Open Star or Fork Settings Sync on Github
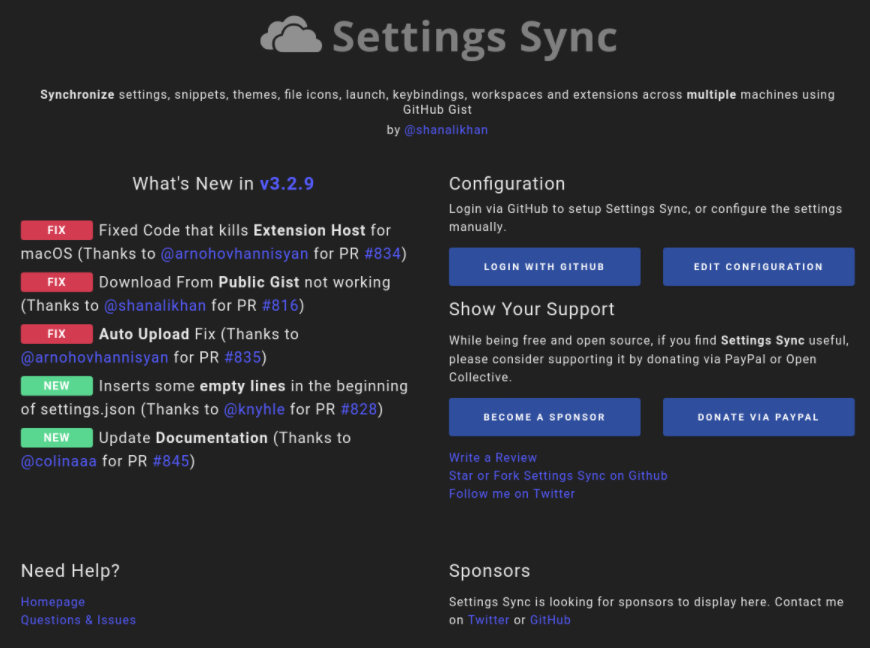870x648 pixels. pos(558,476)
